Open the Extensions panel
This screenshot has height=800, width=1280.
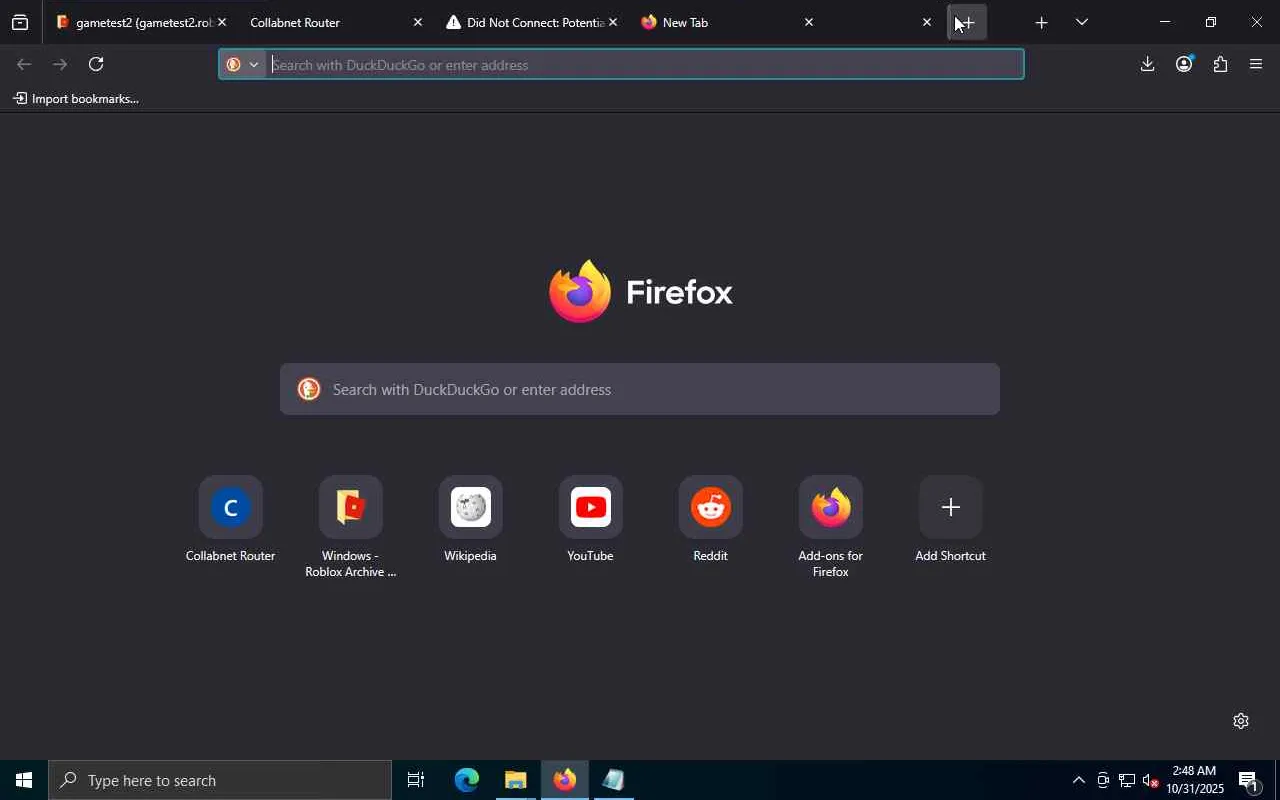pyautogui.click(x=1220, y=65)
